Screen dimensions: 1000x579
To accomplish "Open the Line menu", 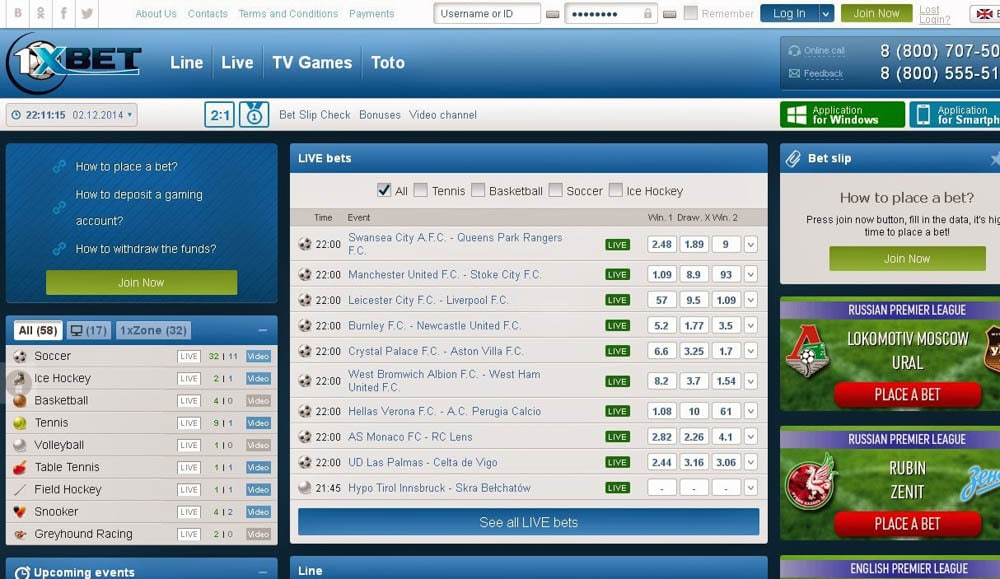I will click(186, 62).
